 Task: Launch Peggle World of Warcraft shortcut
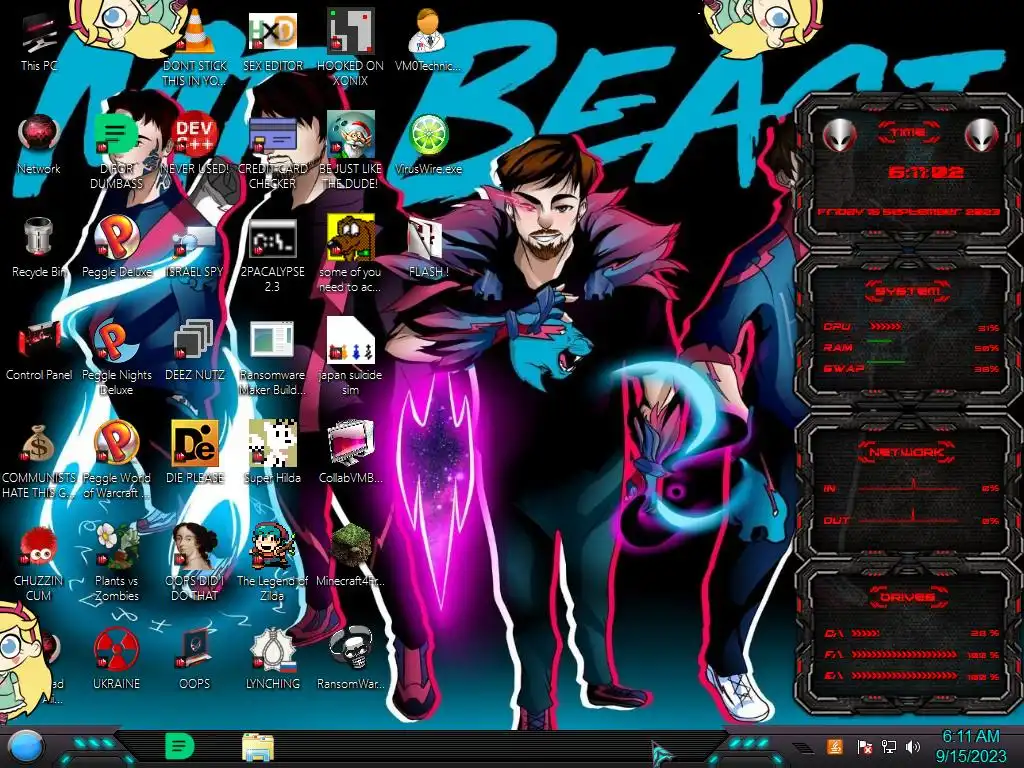click(x=116, y=461)
